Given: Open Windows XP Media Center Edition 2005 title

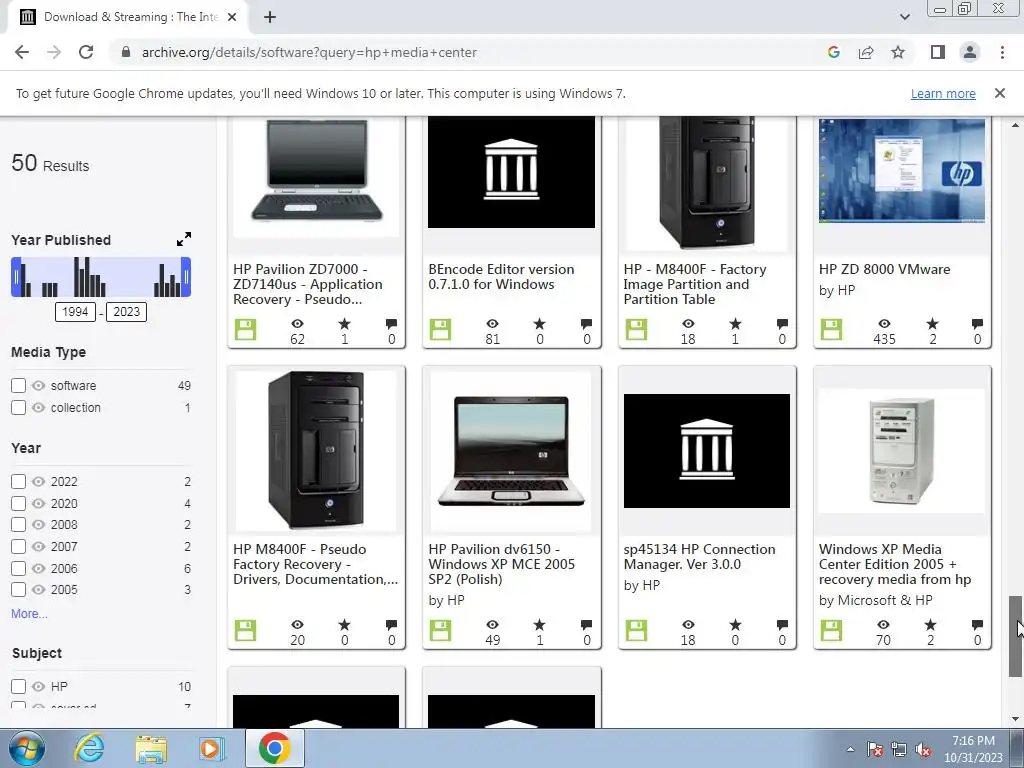Looking at the screenshot, I should point(895,564).
